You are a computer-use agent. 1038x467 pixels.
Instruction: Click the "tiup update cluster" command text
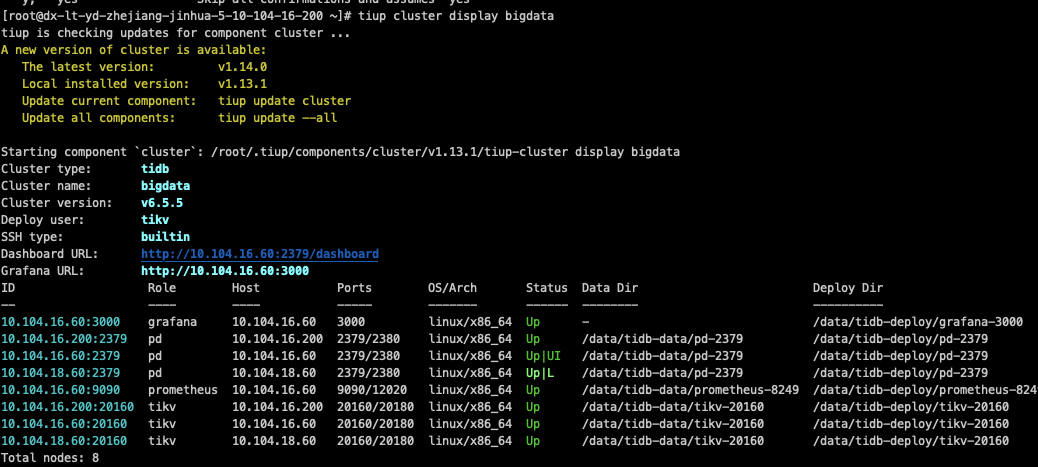click(284, 101)
